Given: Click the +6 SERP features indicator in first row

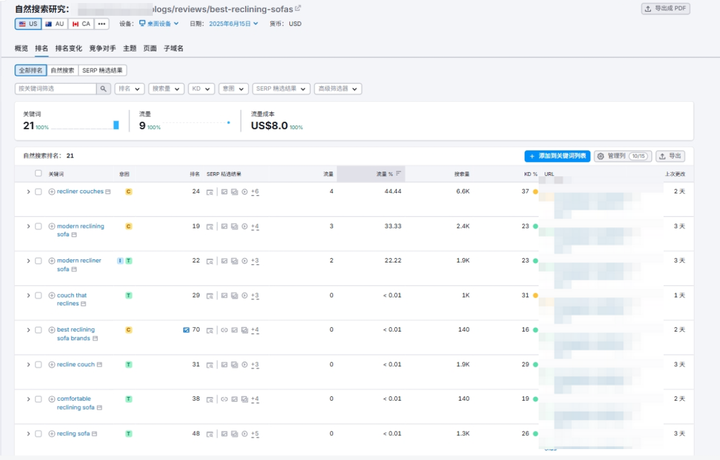Looking at the screenshot, I should 255,192.
